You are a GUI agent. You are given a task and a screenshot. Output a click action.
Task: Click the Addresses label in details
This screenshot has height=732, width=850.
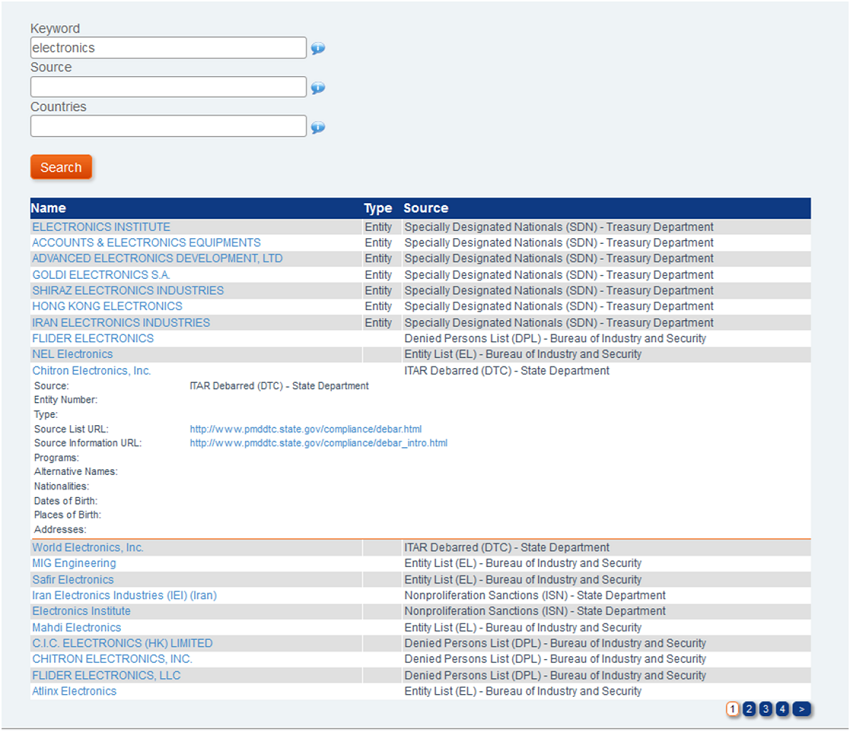[60, 530]
